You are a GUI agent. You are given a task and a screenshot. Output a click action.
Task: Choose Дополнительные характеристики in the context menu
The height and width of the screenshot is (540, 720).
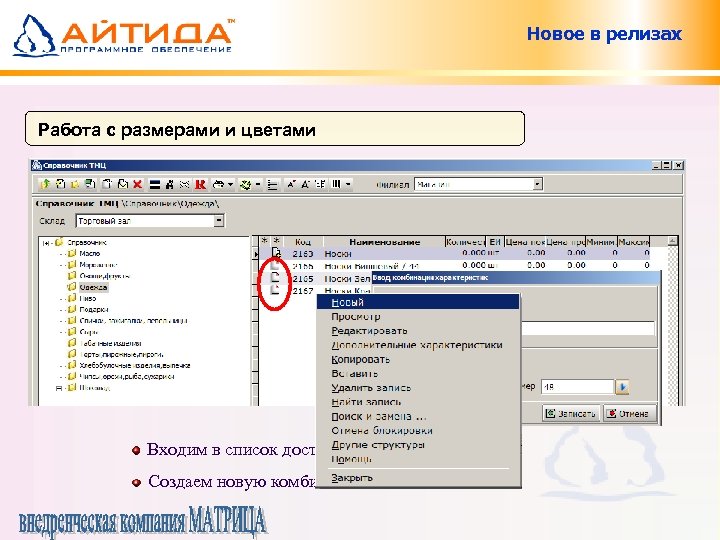point(417,345)
